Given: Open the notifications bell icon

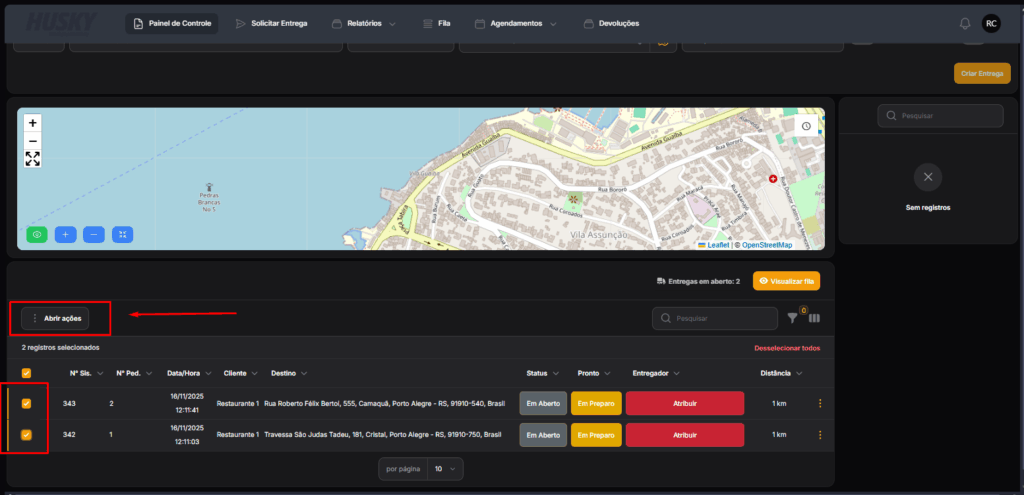Looking at the screenshot, I should [965, 23].
